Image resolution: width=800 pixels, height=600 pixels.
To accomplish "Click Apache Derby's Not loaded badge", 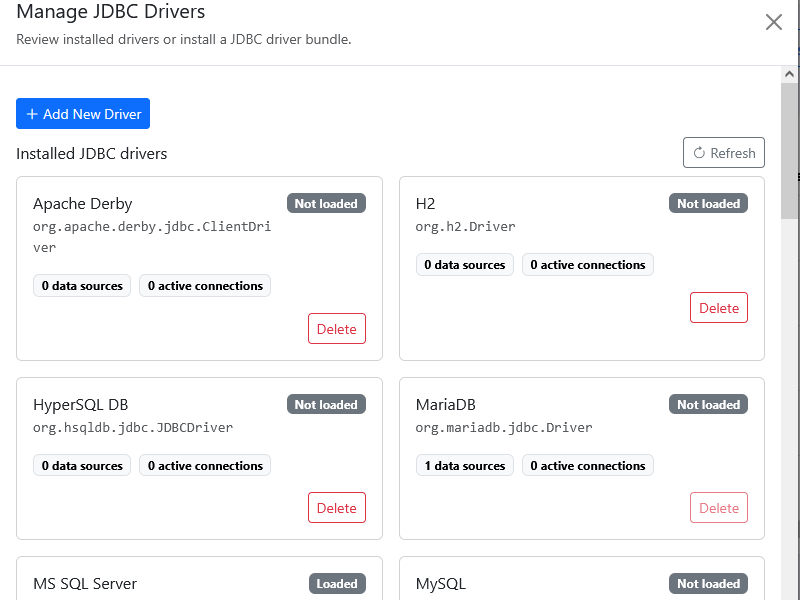I will point(326,204).
